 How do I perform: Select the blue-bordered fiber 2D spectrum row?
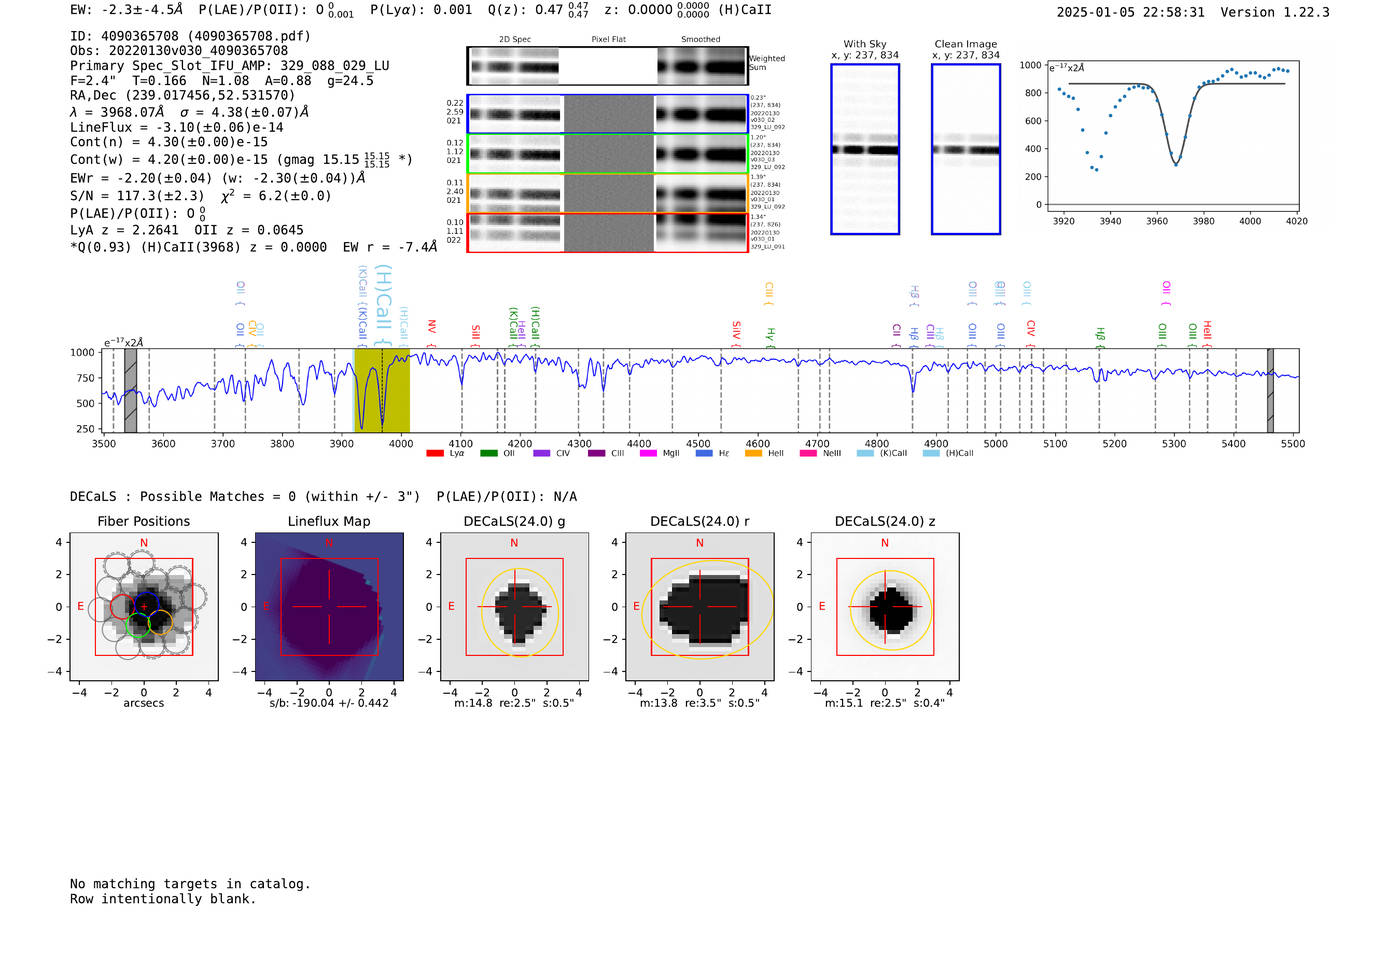coord(608,114)
